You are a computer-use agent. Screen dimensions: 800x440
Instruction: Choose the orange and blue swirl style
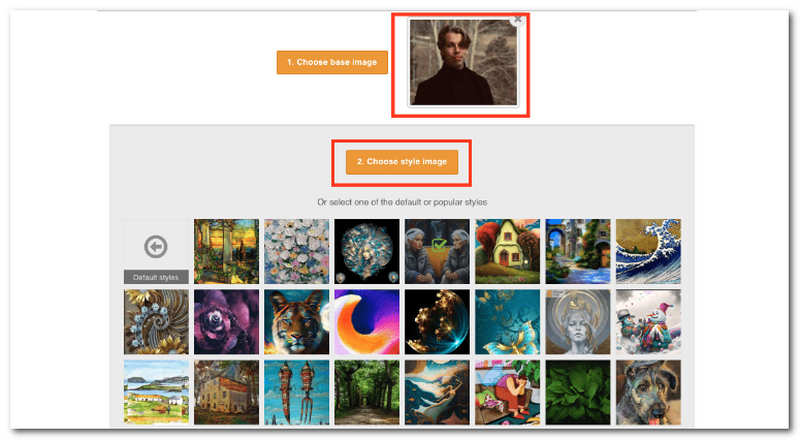point(367,322)
